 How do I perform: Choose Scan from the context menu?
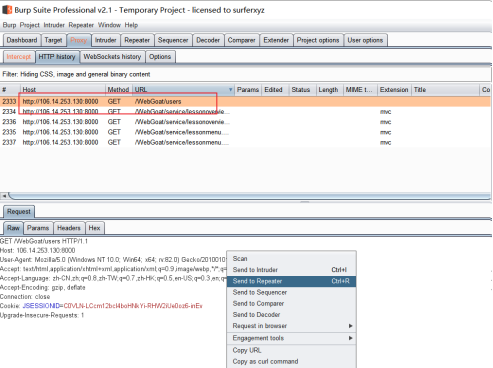[291, 259]
